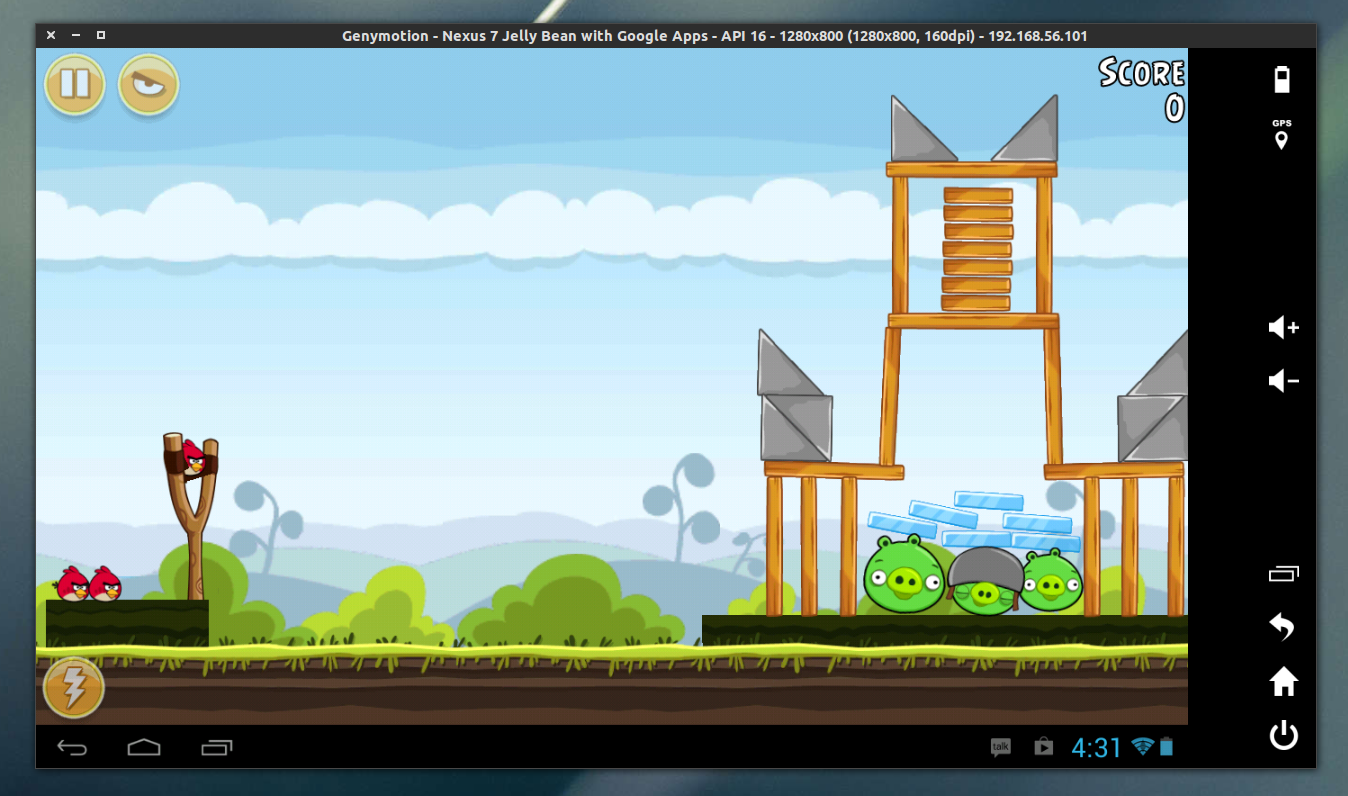Screen dimensions: 1348x796
Task: Maximize the Genymotion window
Action: [x=101, y=35]
